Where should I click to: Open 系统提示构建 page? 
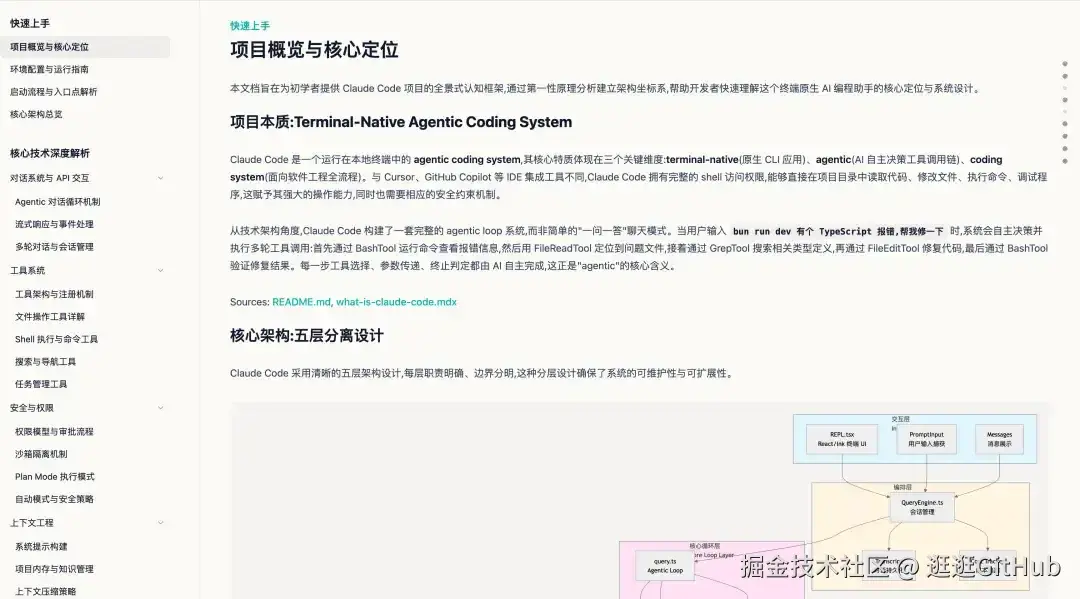pos(41,547)
